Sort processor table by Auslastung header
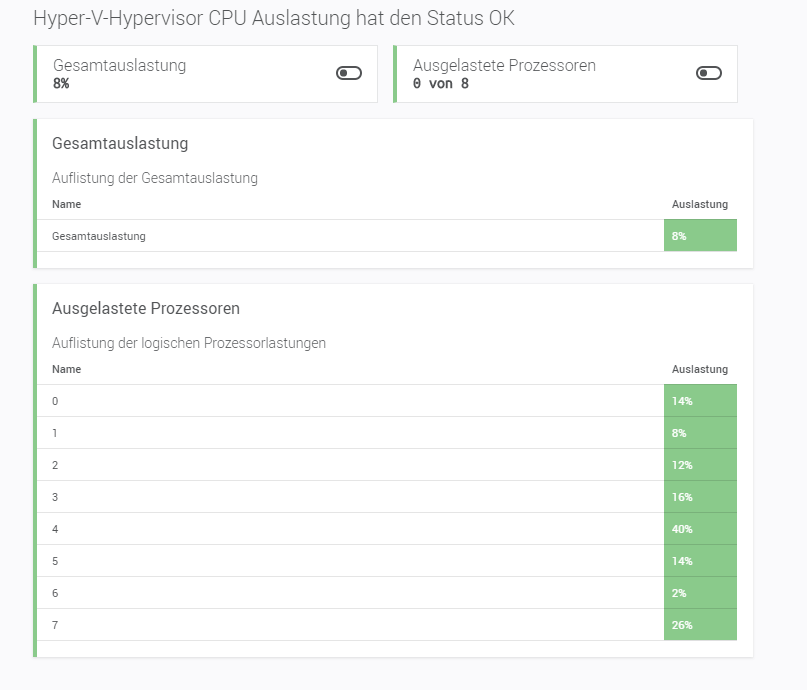Image resolution: width=807 pixels, height=690 pixels. [x=699, y=369]
